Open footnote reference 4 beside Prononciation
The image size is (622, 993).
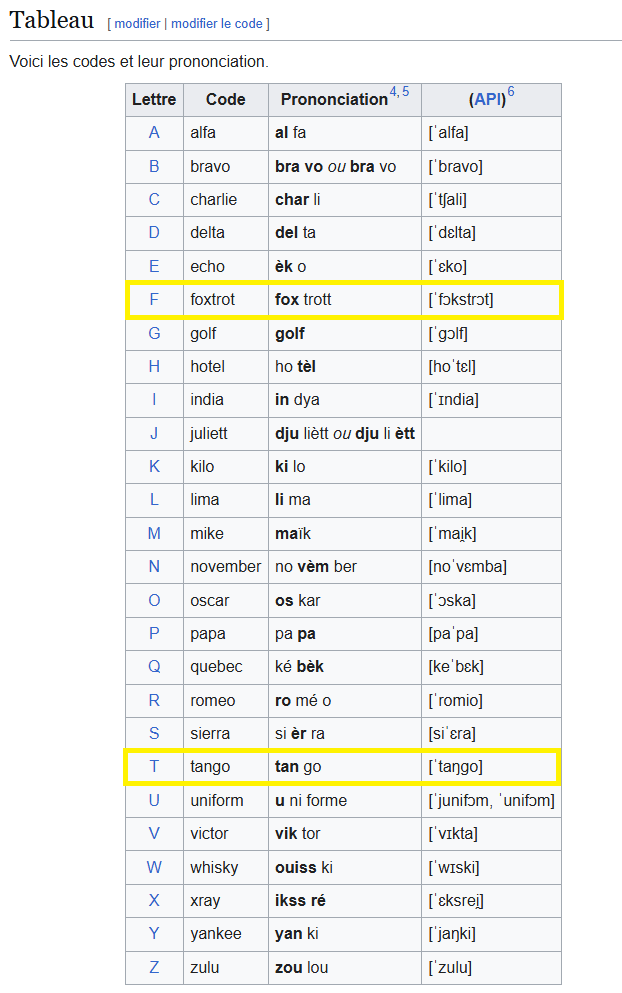click(394, 92)
